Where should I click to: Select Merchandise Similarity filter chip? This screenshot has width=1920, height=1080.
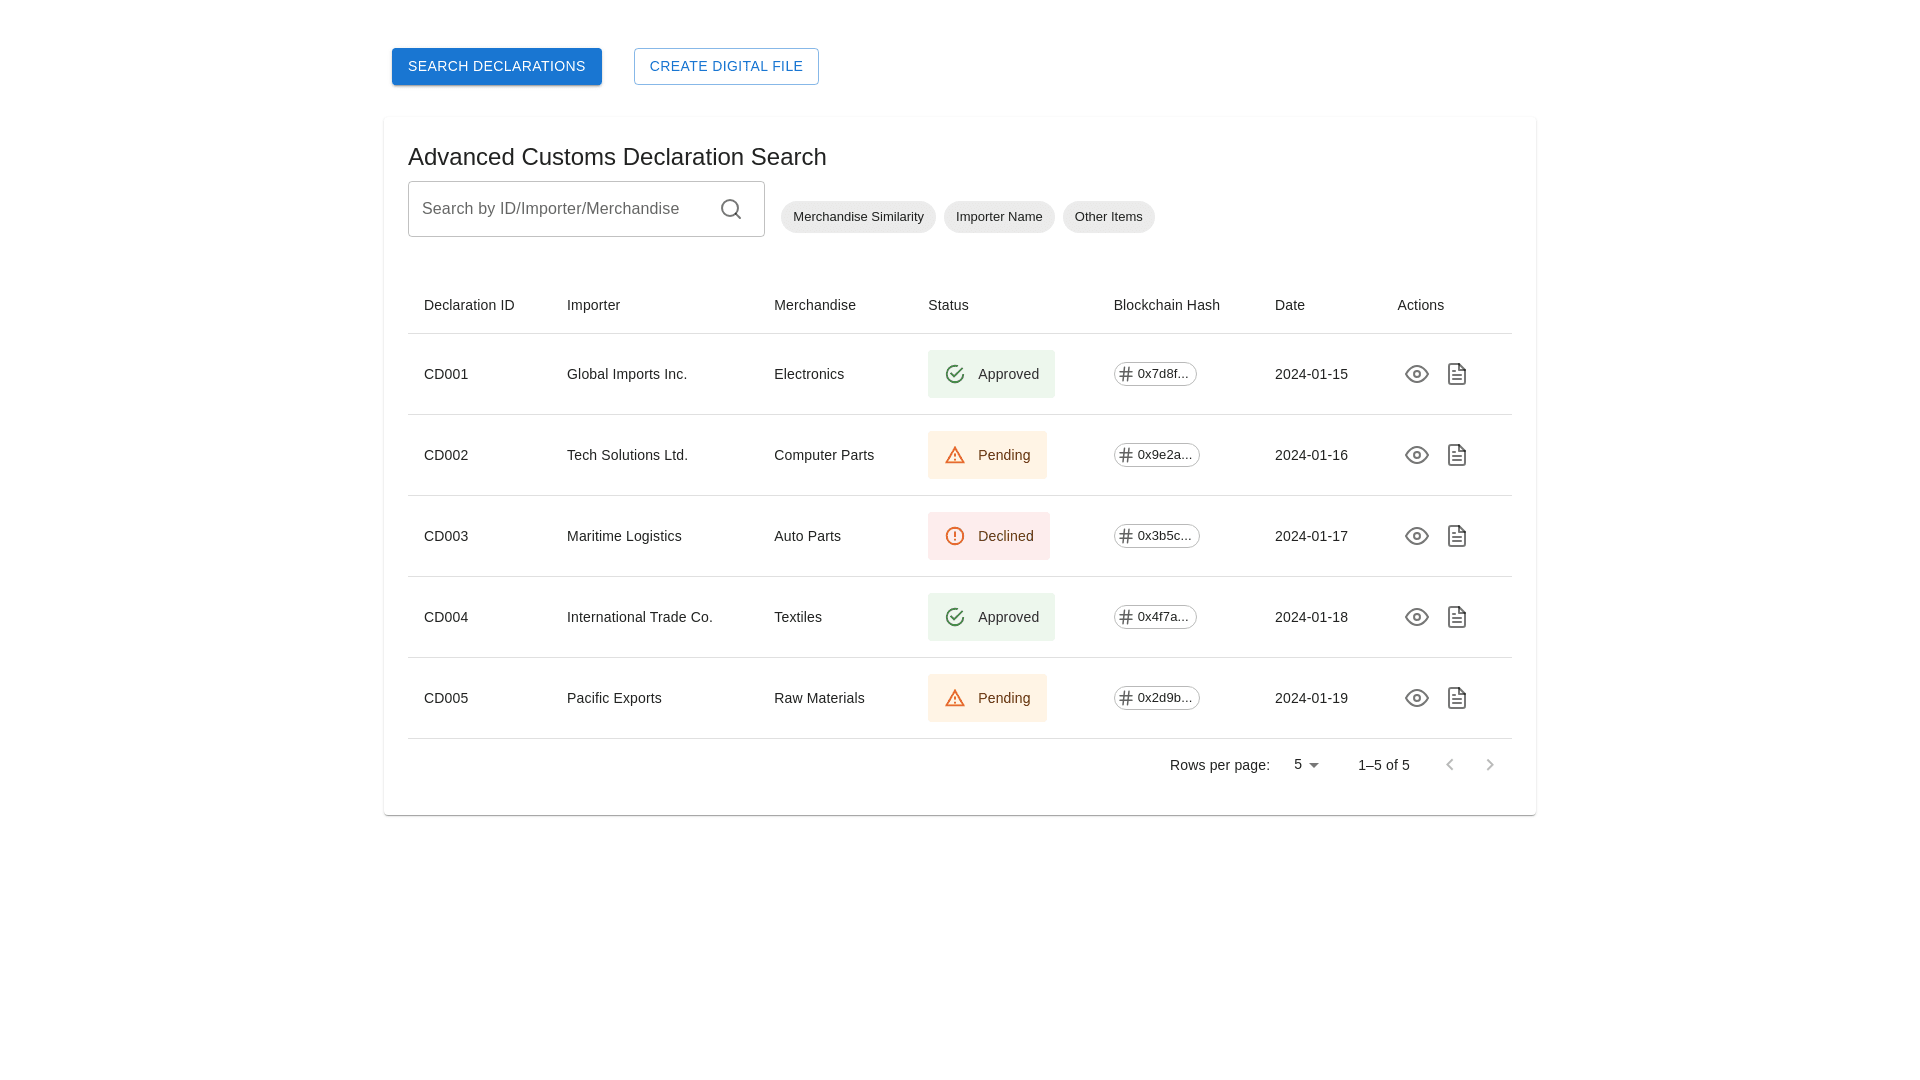(858, 217)
